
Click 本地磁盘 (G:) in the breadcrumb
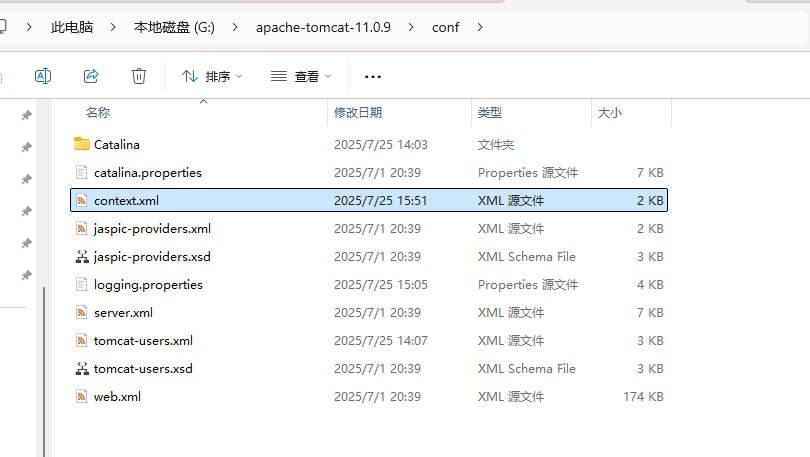coord(174,27)
